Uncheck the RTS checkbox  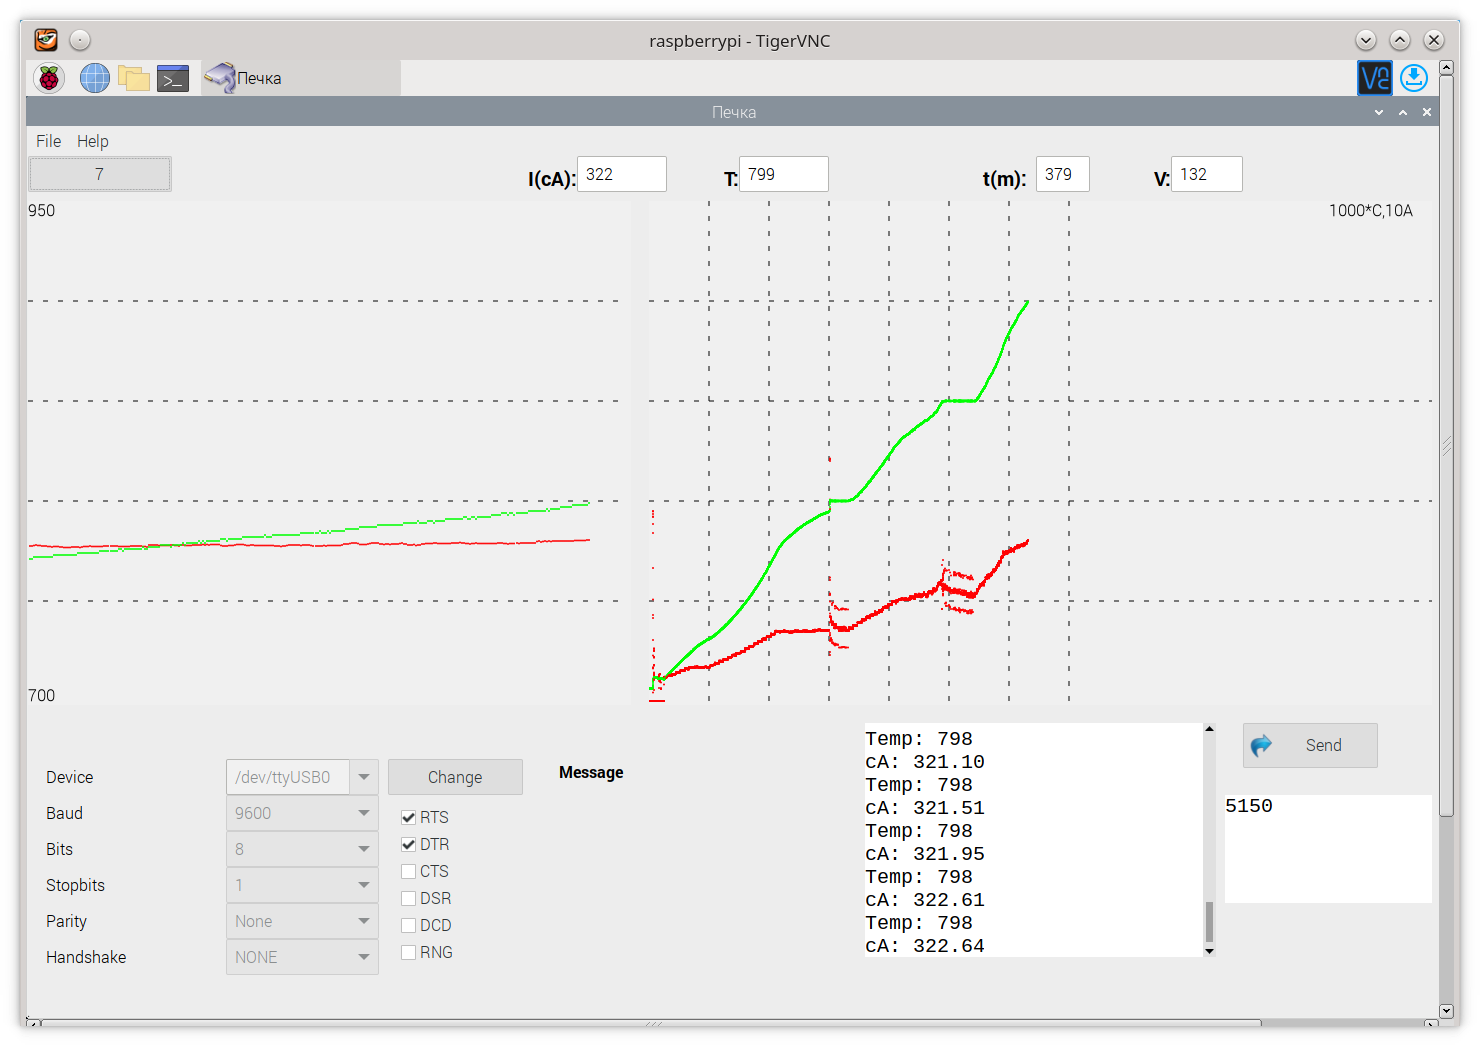point(409,817)
